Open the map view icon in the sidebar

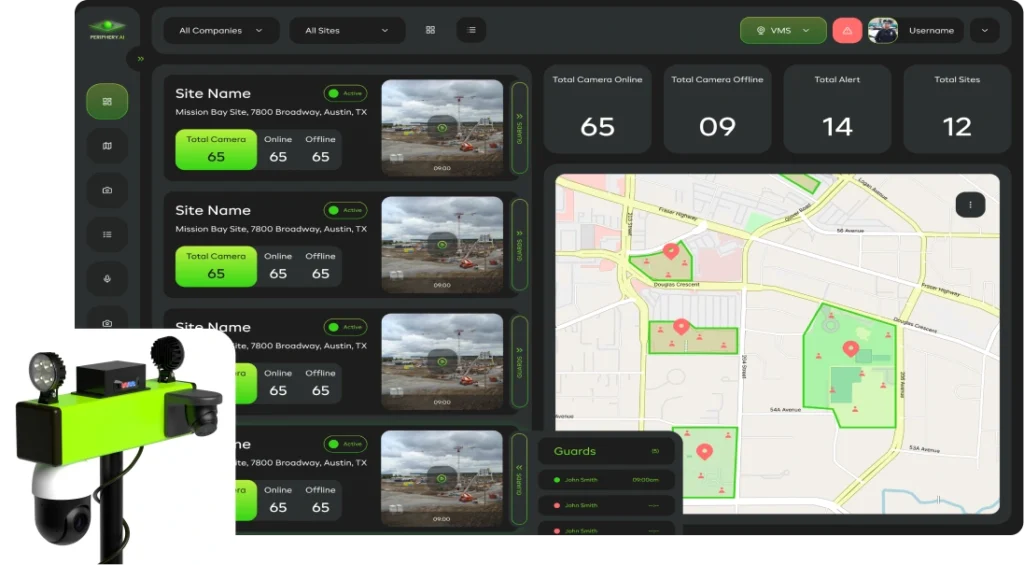(x=107, y=146)
